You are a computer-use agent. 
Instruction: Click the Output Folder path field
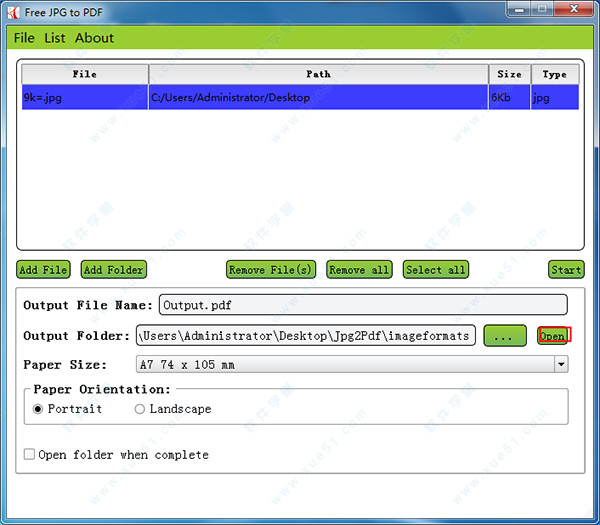(x=306, y=336)
